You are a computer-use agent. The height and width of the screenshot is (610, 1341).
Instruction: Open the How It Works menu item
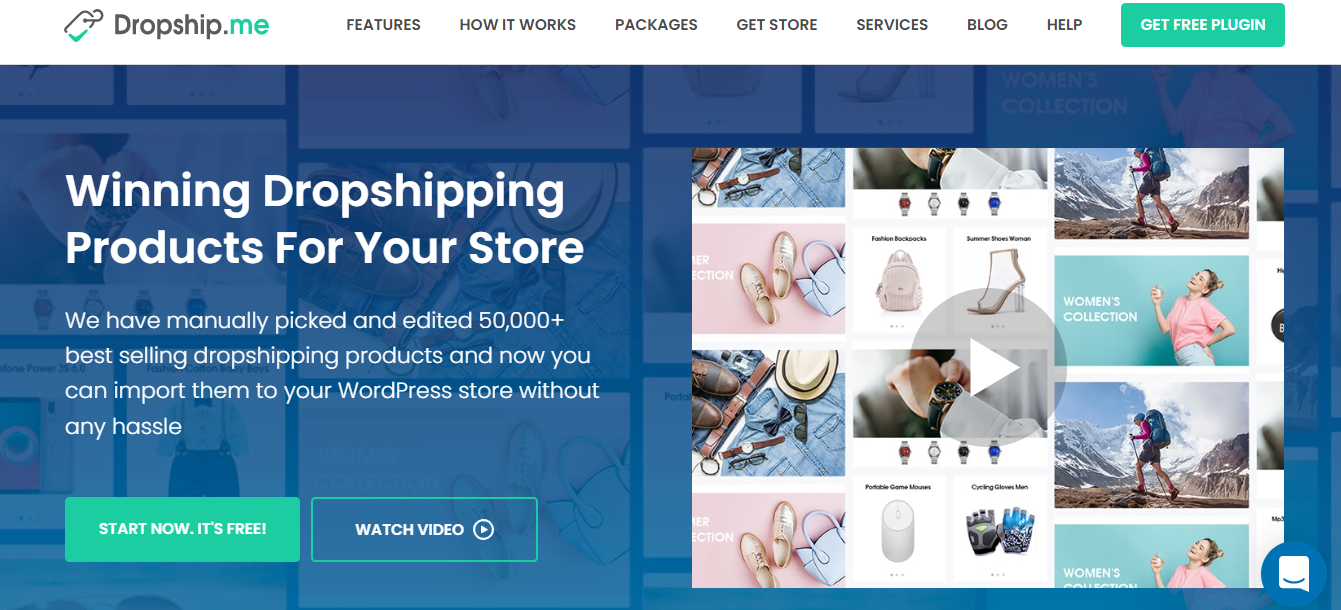coord(518,25)
